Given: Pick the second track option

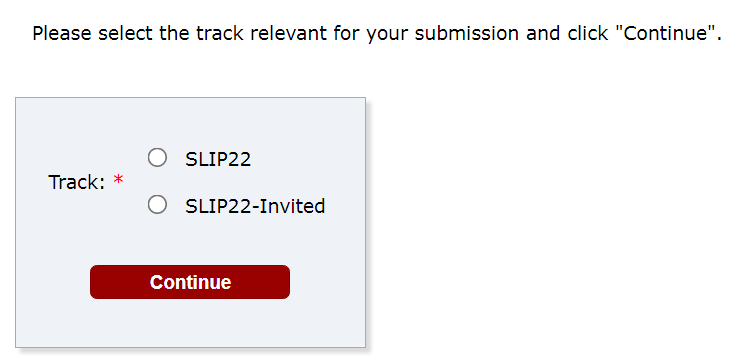Looking at the screenshot, I should click(157, 205).
